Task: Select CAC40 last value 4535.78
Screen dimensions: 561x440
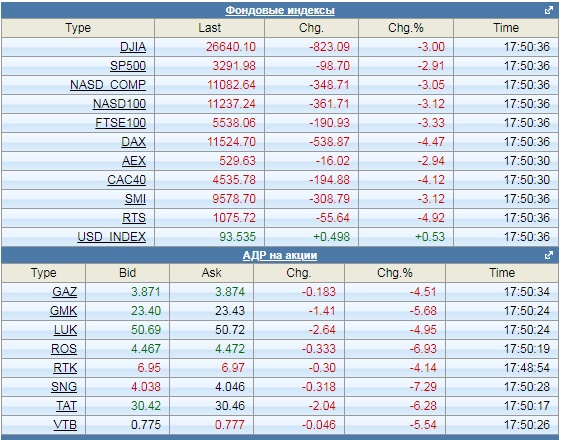Action: point(234,180)
